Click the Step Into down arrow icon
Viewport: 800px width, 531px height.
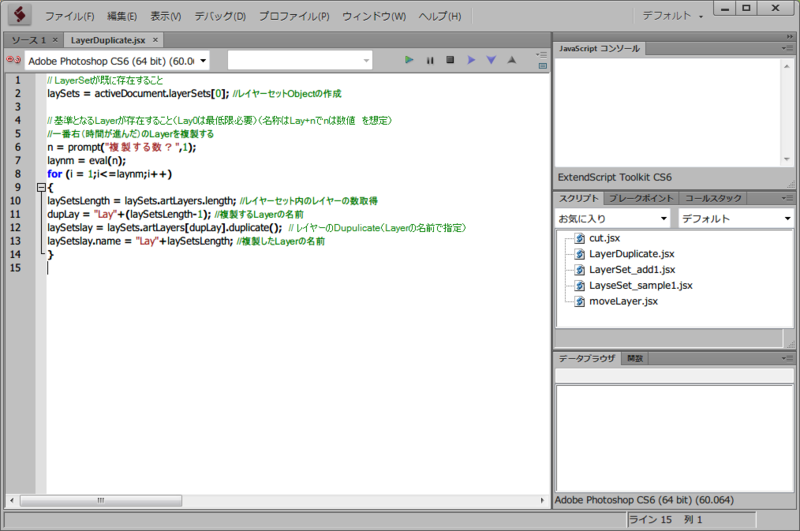491,60
